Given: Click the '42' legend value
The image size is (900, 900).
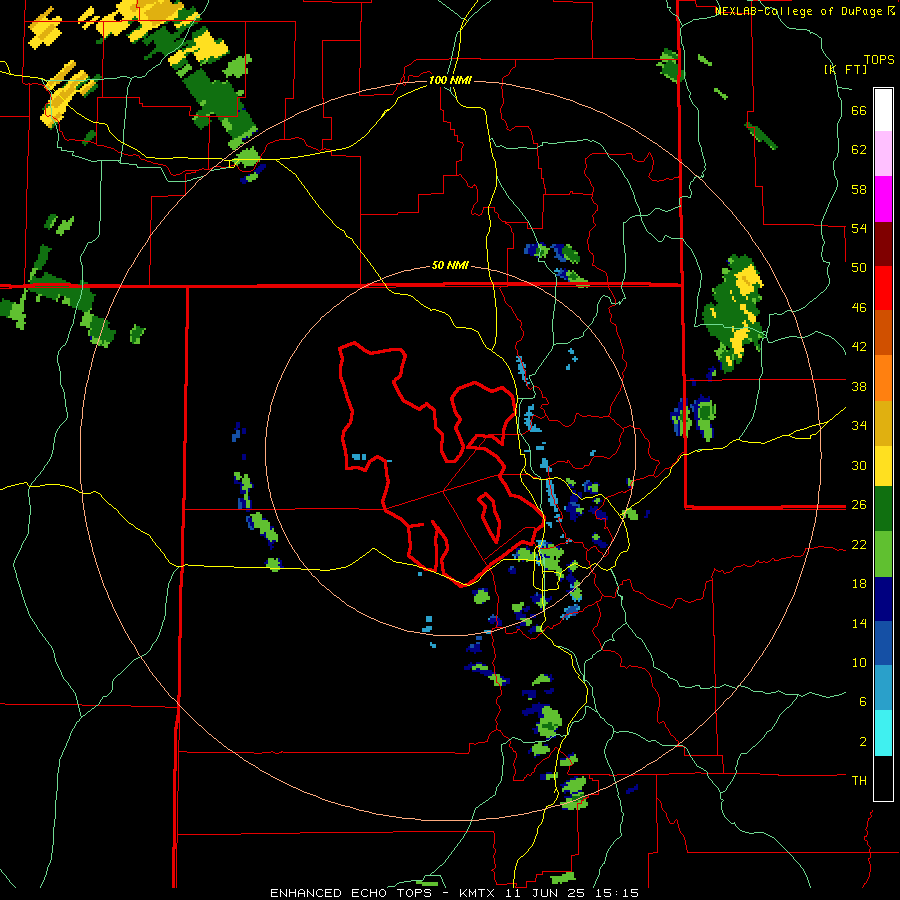Looking at the screenshot, I should coord(859,347).
